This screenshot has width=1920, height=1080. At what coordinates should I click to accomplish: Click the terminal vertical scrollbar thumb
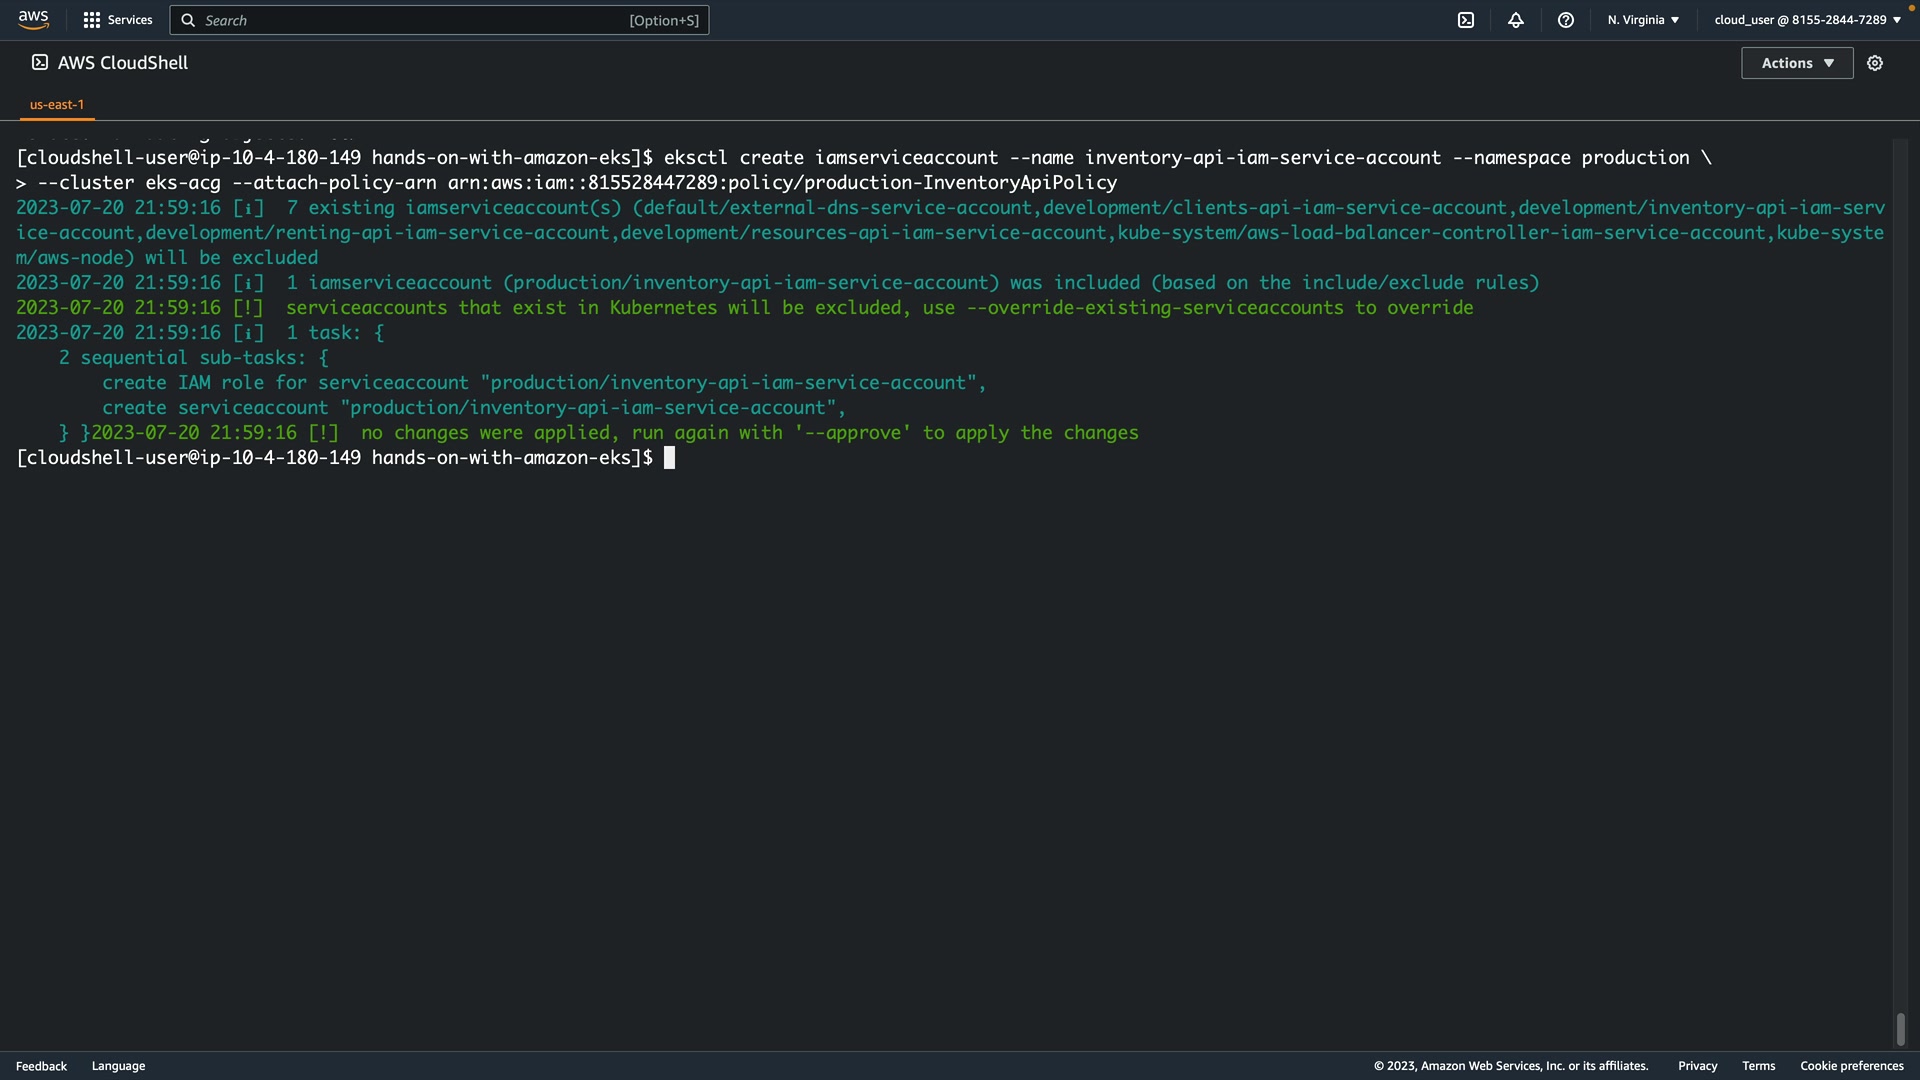[x=1900, y=1029]
